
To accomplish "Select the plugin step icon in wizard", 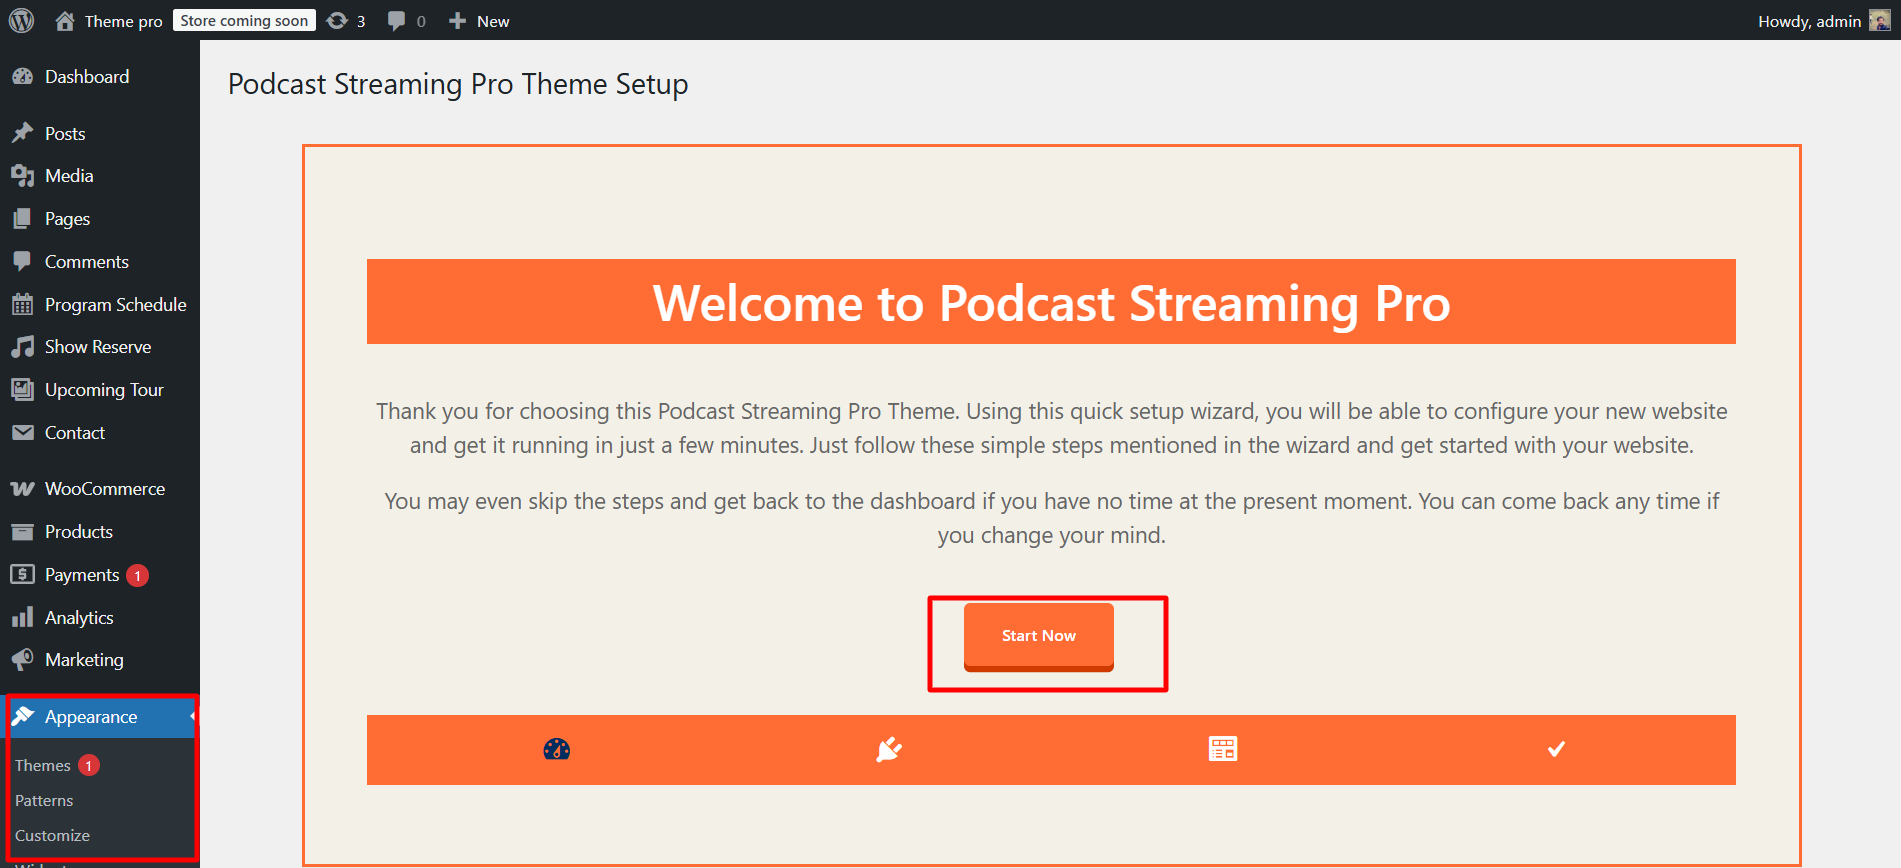I will [889, 749].
